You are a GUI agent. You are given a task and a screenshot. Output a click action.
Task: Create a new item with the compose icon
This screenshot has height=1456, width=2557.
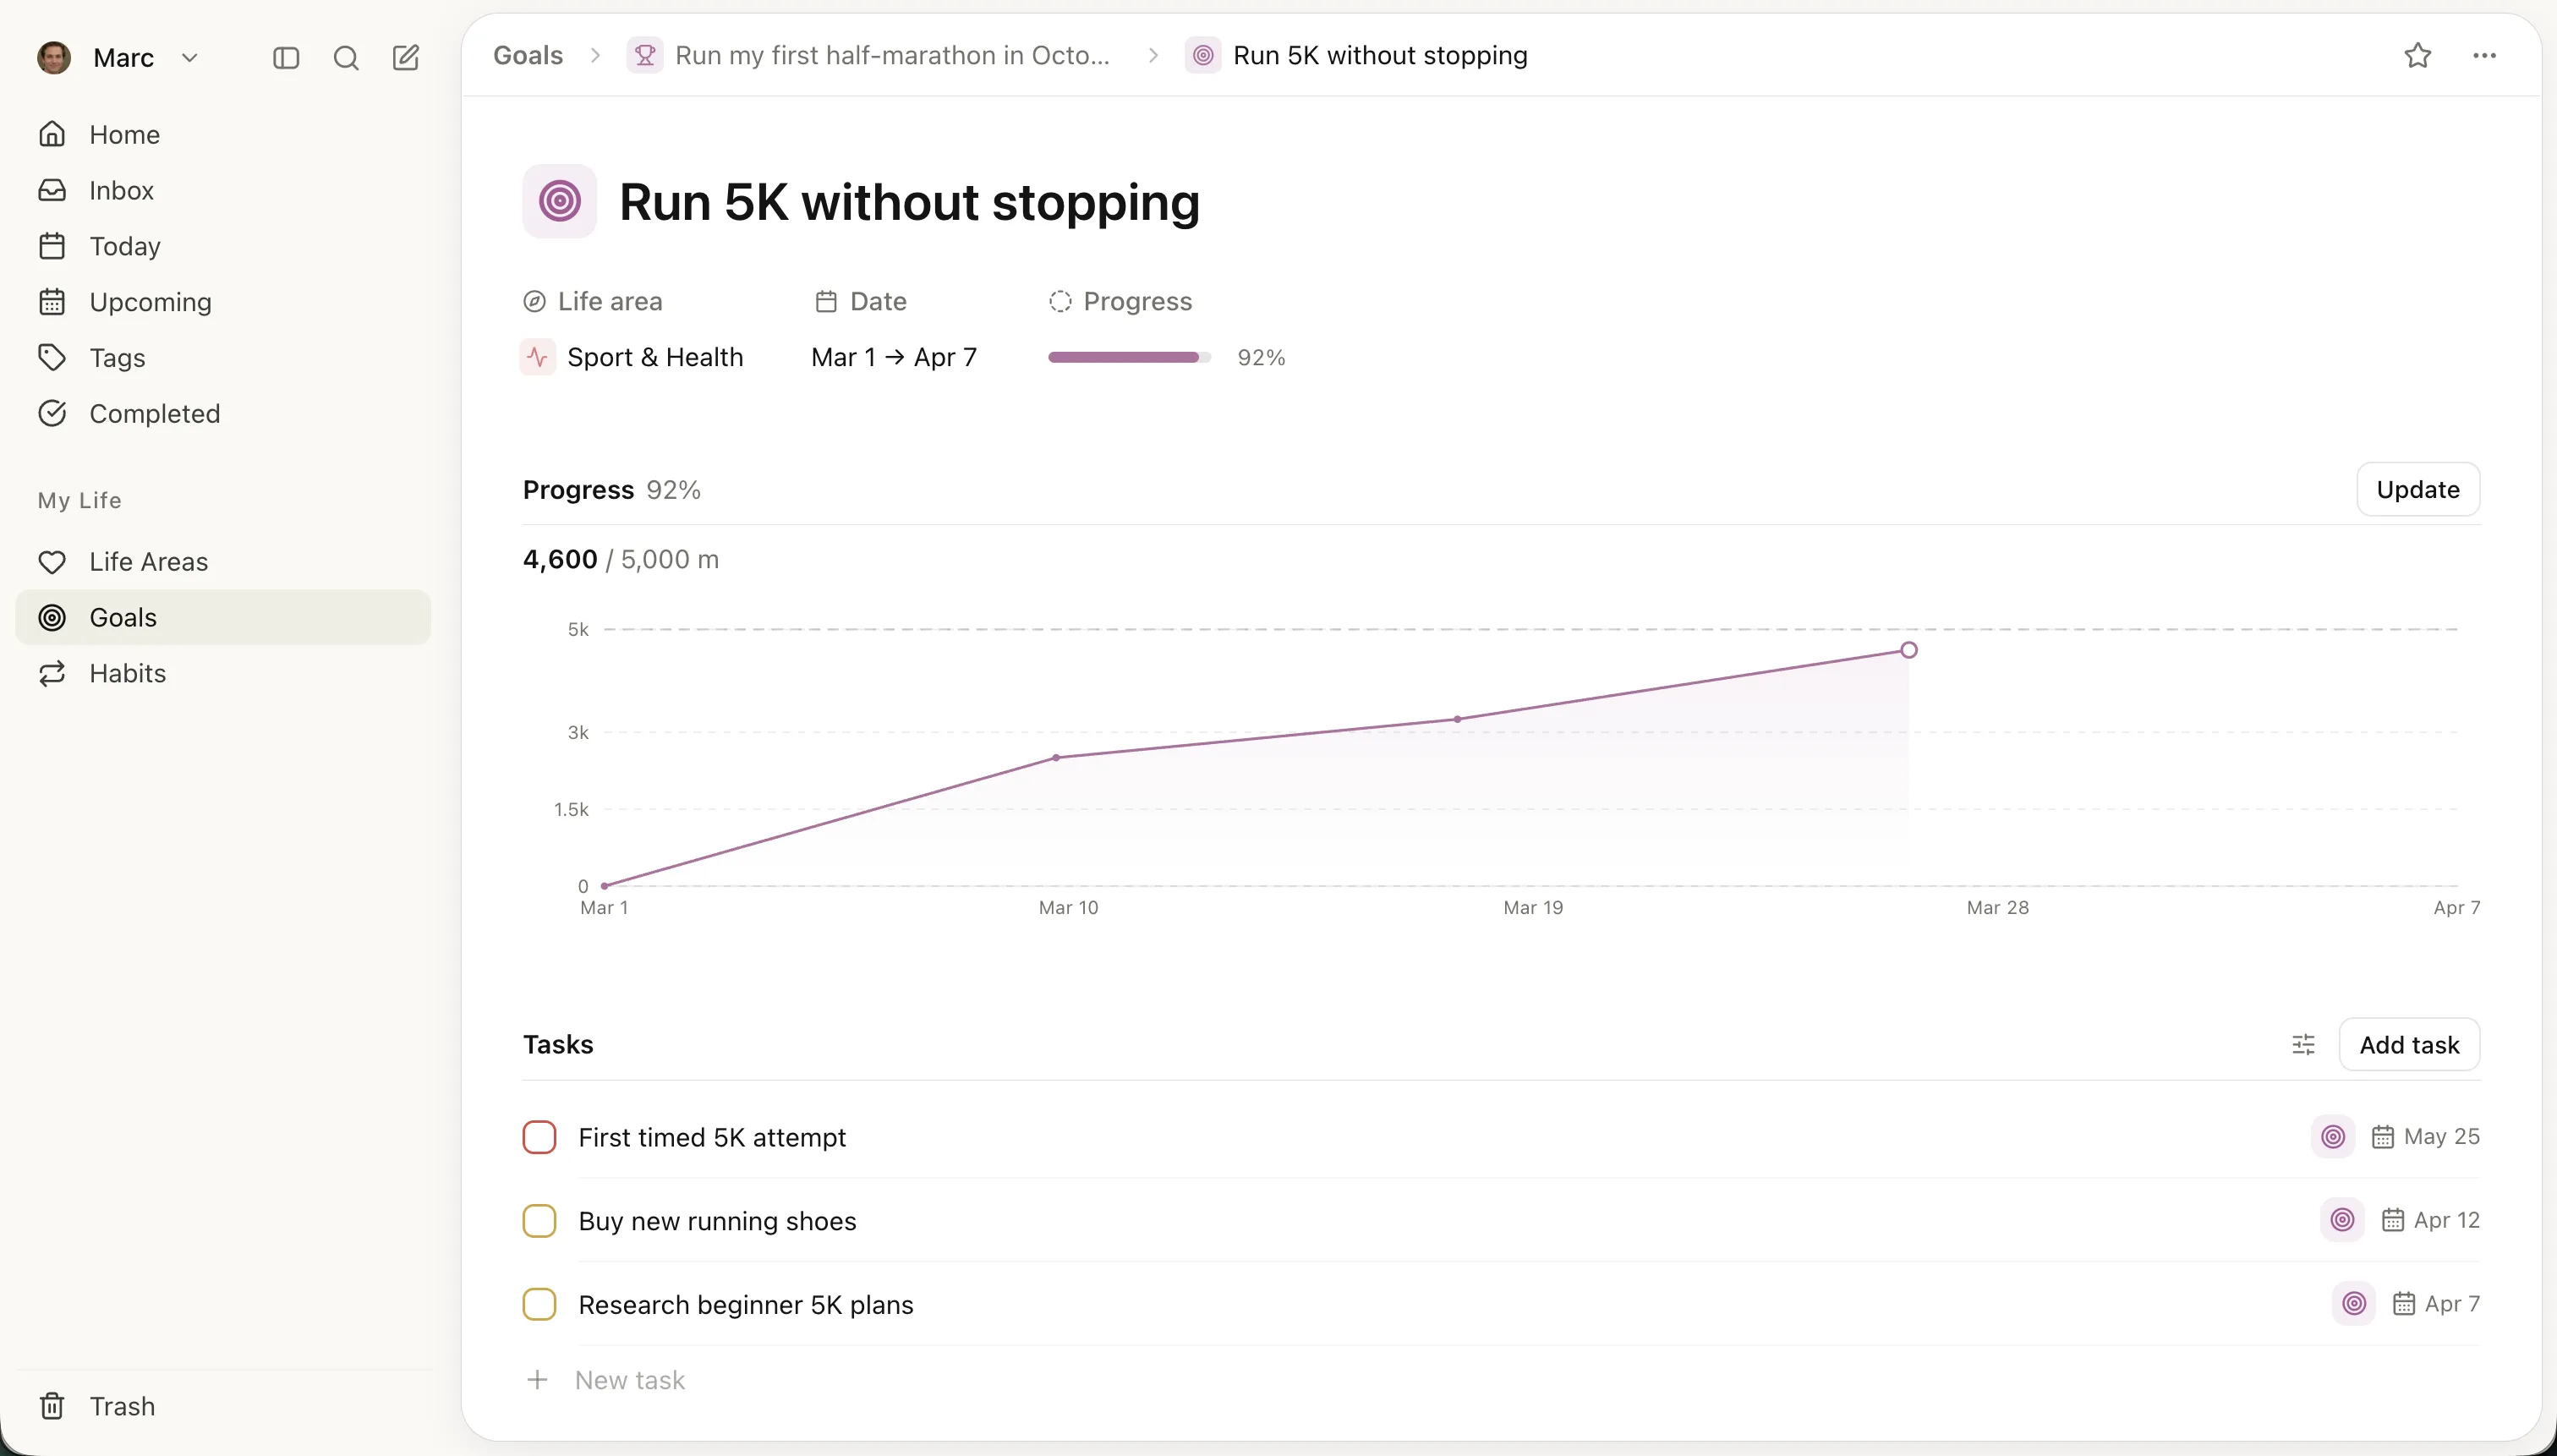coord(404,58)
